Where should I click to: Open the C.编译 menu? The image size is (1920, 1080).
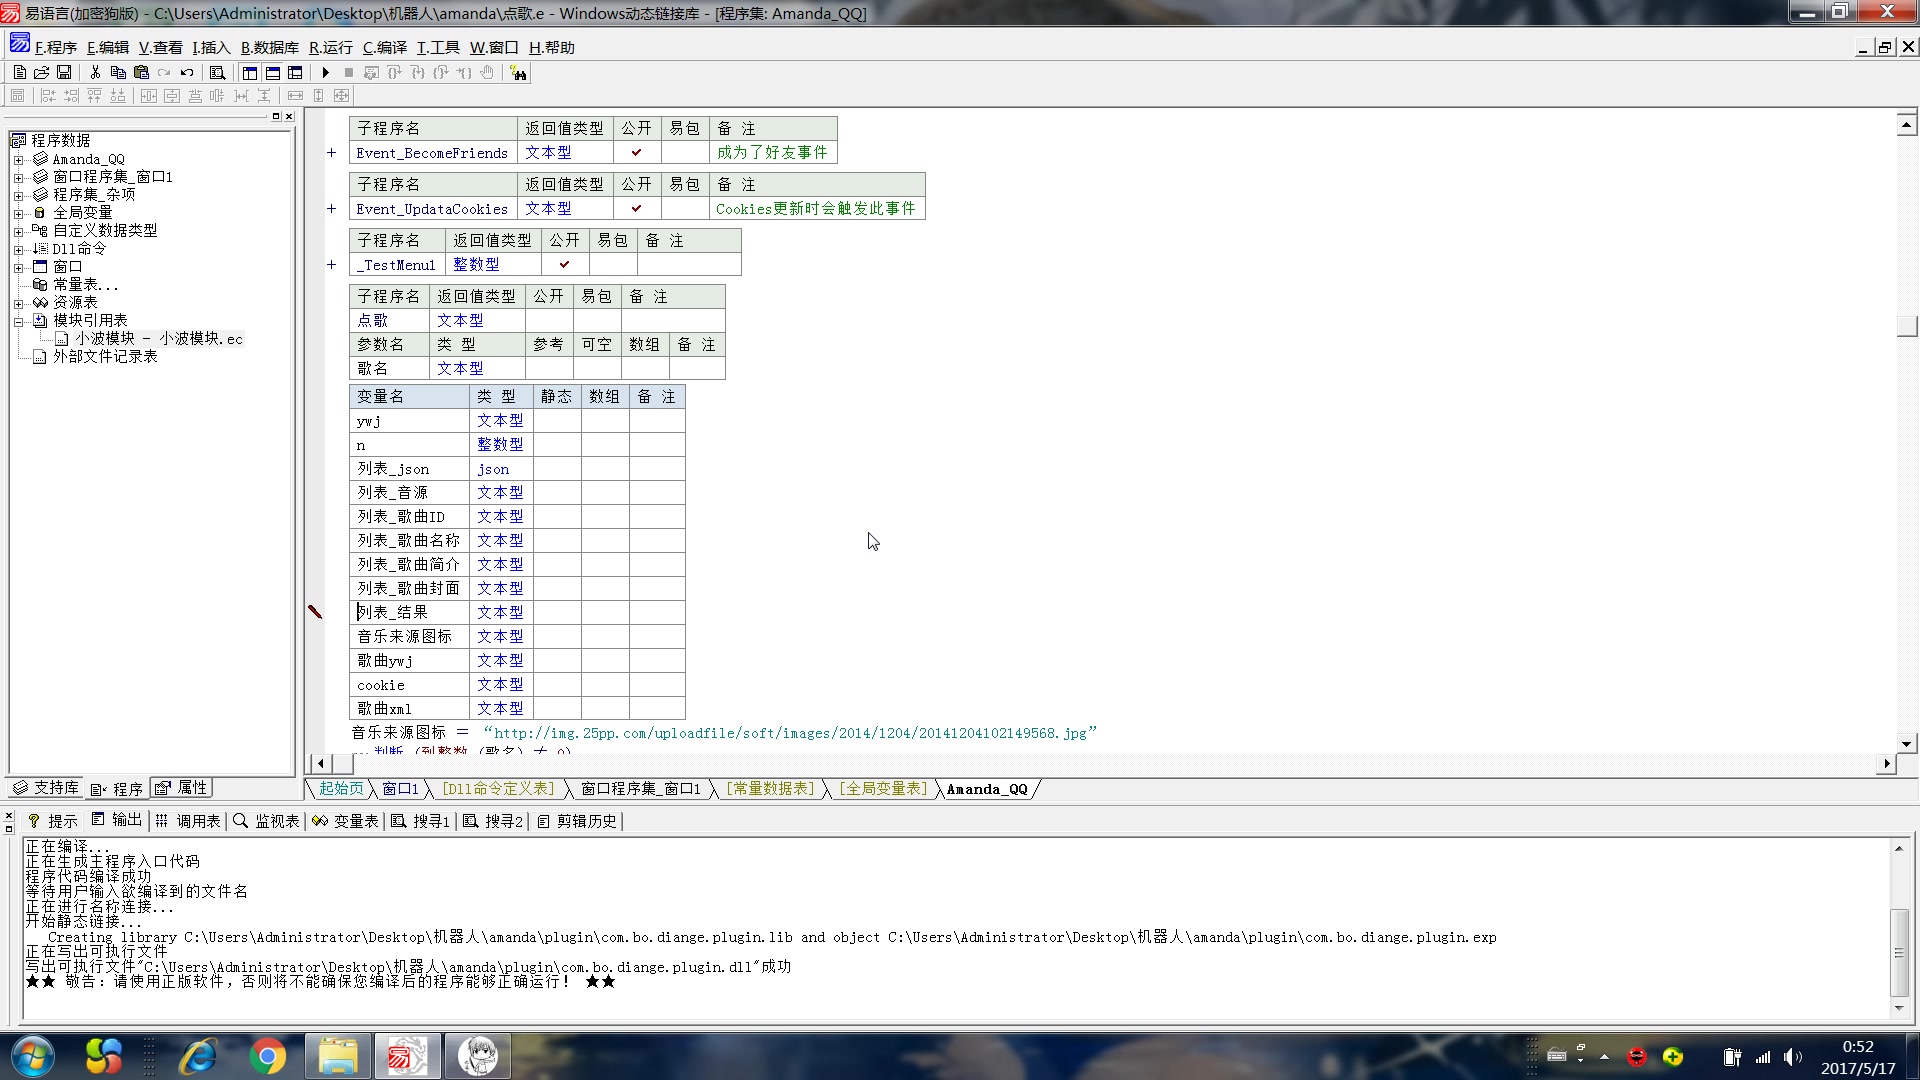384,47
